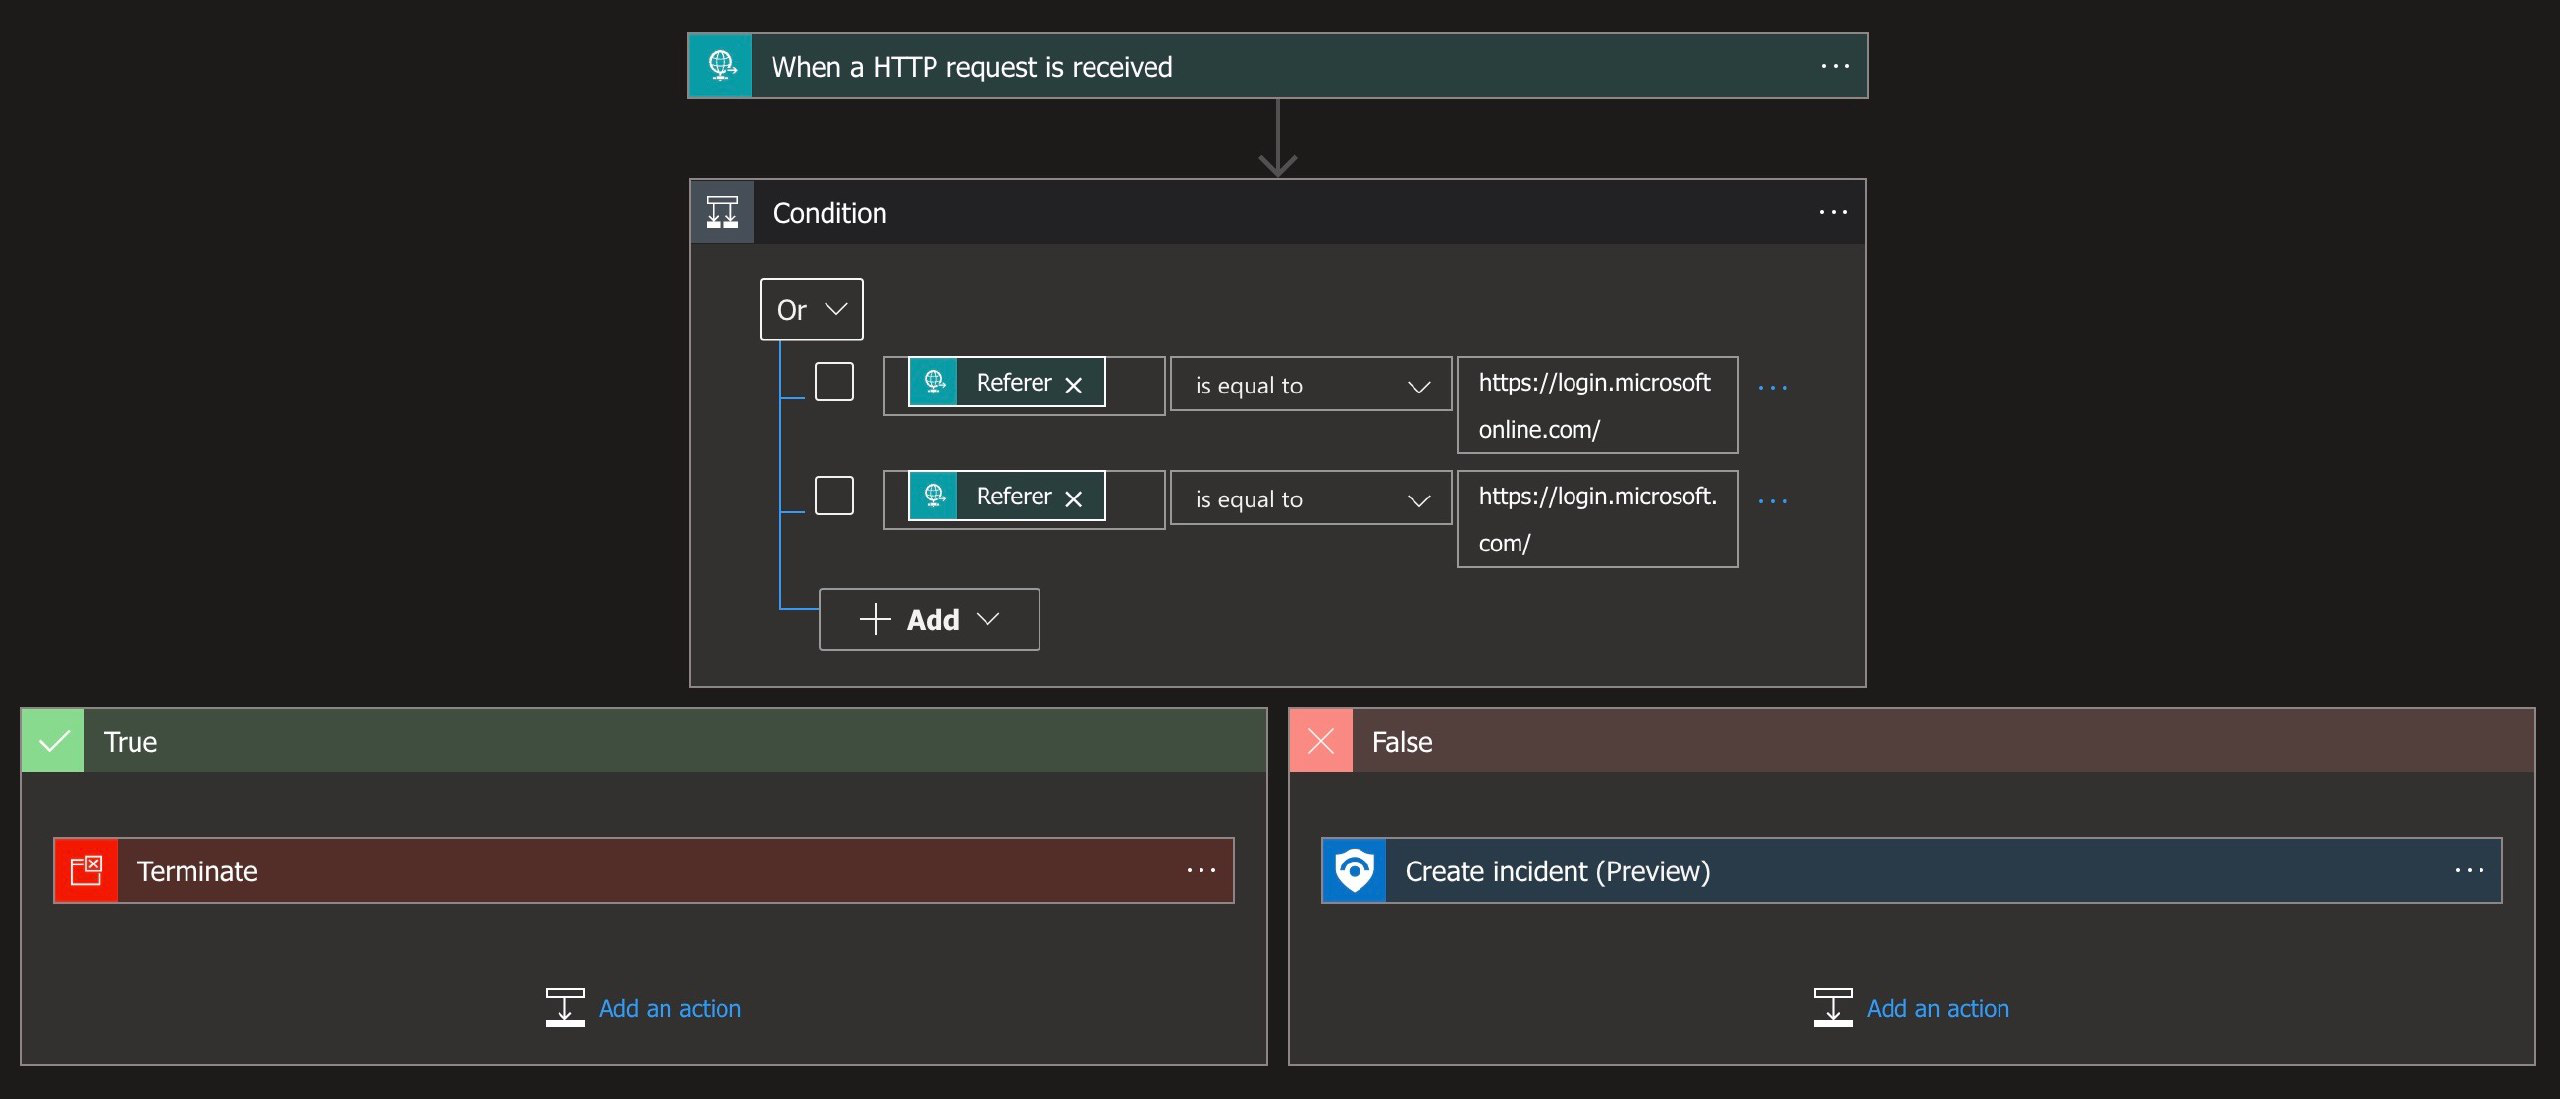Open ellipsis menu on Terminate action
2560x1099 pixels.
tap(1201, 870)
